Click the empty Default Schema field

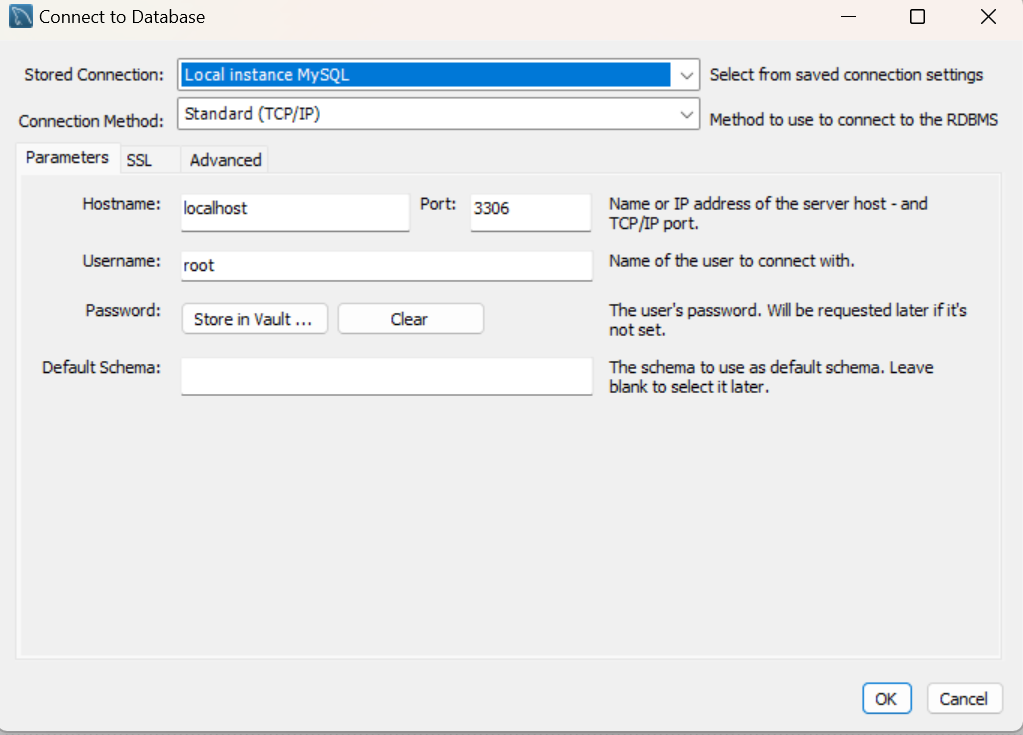click(x=386, y=376)
